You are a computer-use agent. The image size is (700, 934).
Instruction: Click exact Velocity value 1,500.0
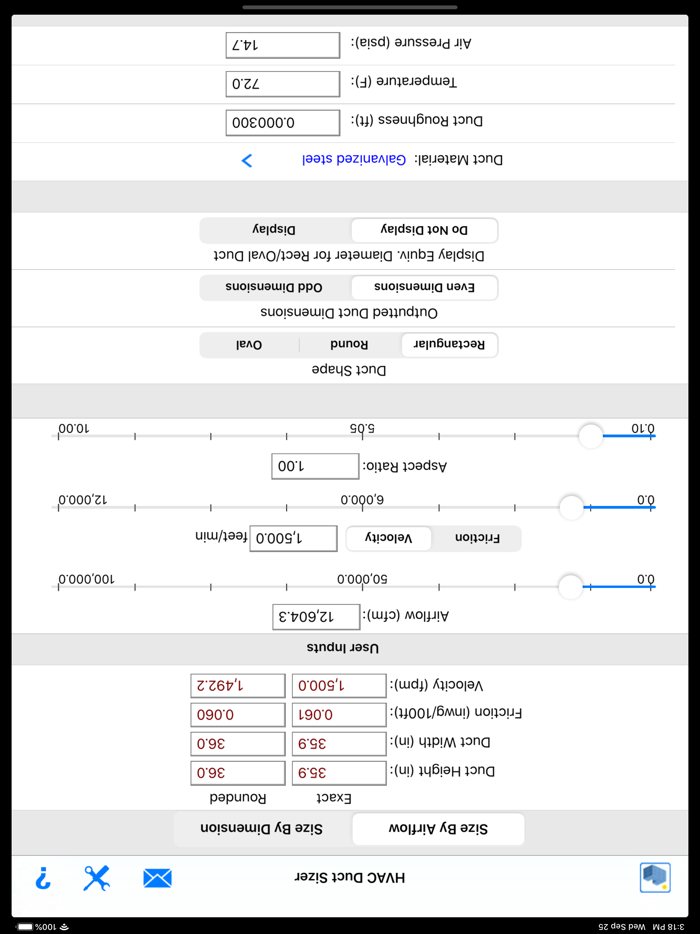[339, 686]
